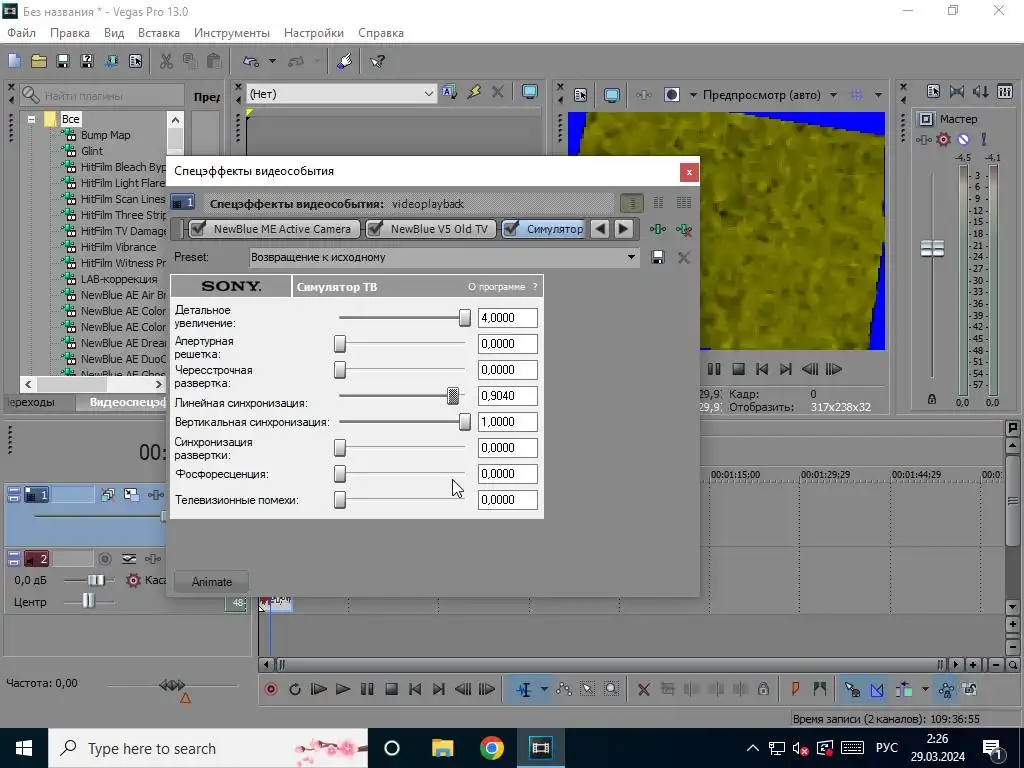Select NewBlue V5 Old TV plug-in button
This screenshot has height=768, width=1024.
pyautogui.click(x=431, y=229)
